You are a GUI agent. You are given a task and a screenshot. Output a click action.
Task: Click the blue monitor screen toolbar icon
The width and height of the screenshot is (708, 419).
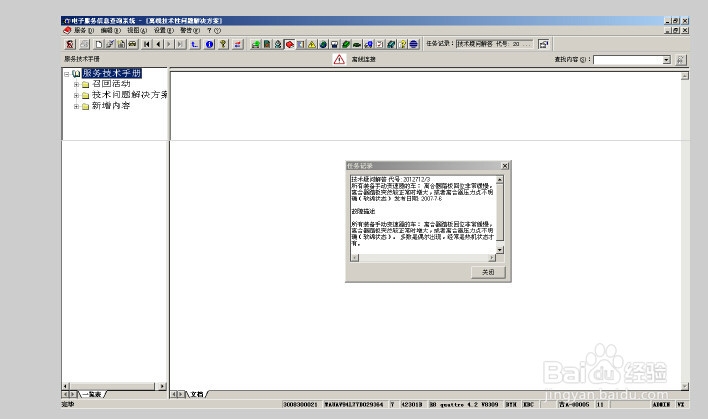coord(335,44)
